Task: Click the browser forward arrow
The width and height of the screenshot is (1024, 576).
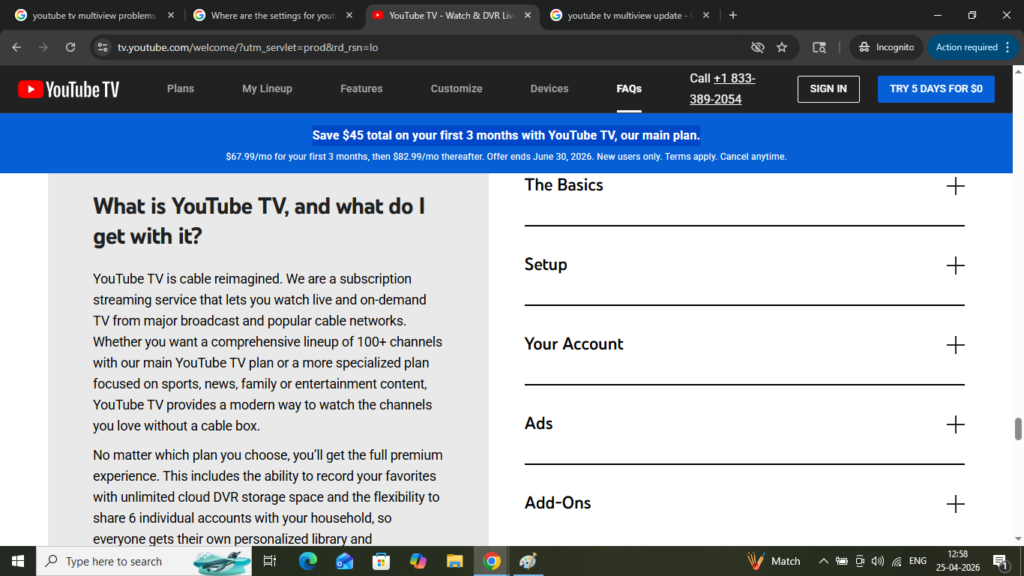Action: pyautogui.click(x=43, y=47)
